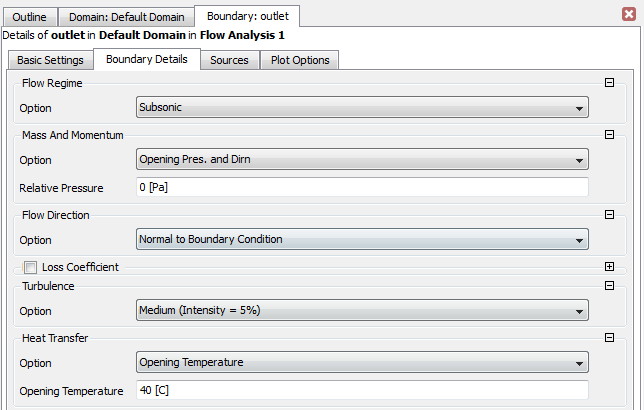Expand the Loss Coefficient section

point(609,267)
